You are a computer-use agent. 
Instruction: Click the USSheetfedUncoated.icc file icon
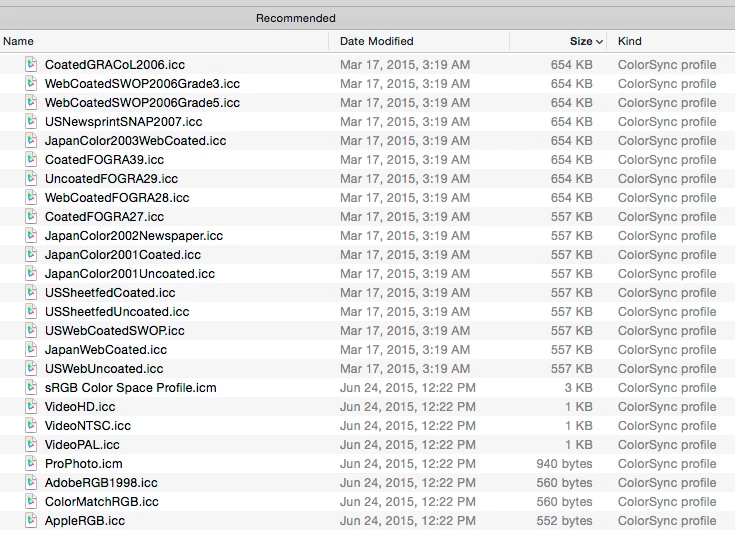point(31,311)
